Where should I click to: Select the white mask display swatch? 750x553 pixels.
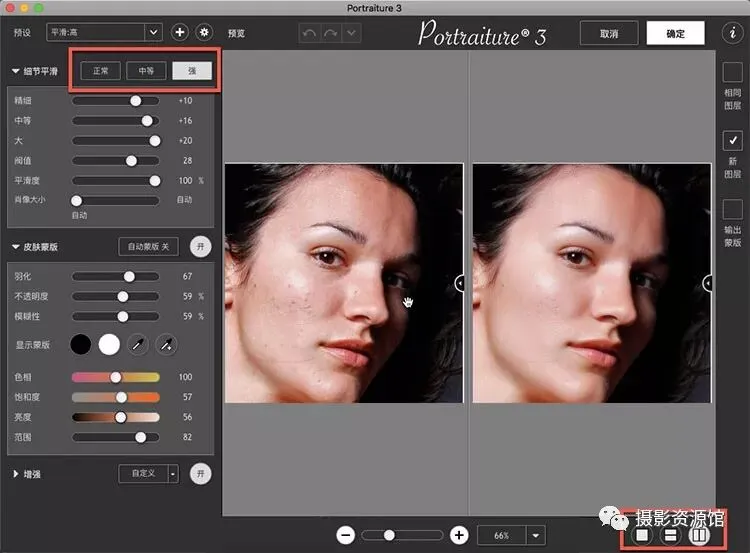tap(109, 344)
